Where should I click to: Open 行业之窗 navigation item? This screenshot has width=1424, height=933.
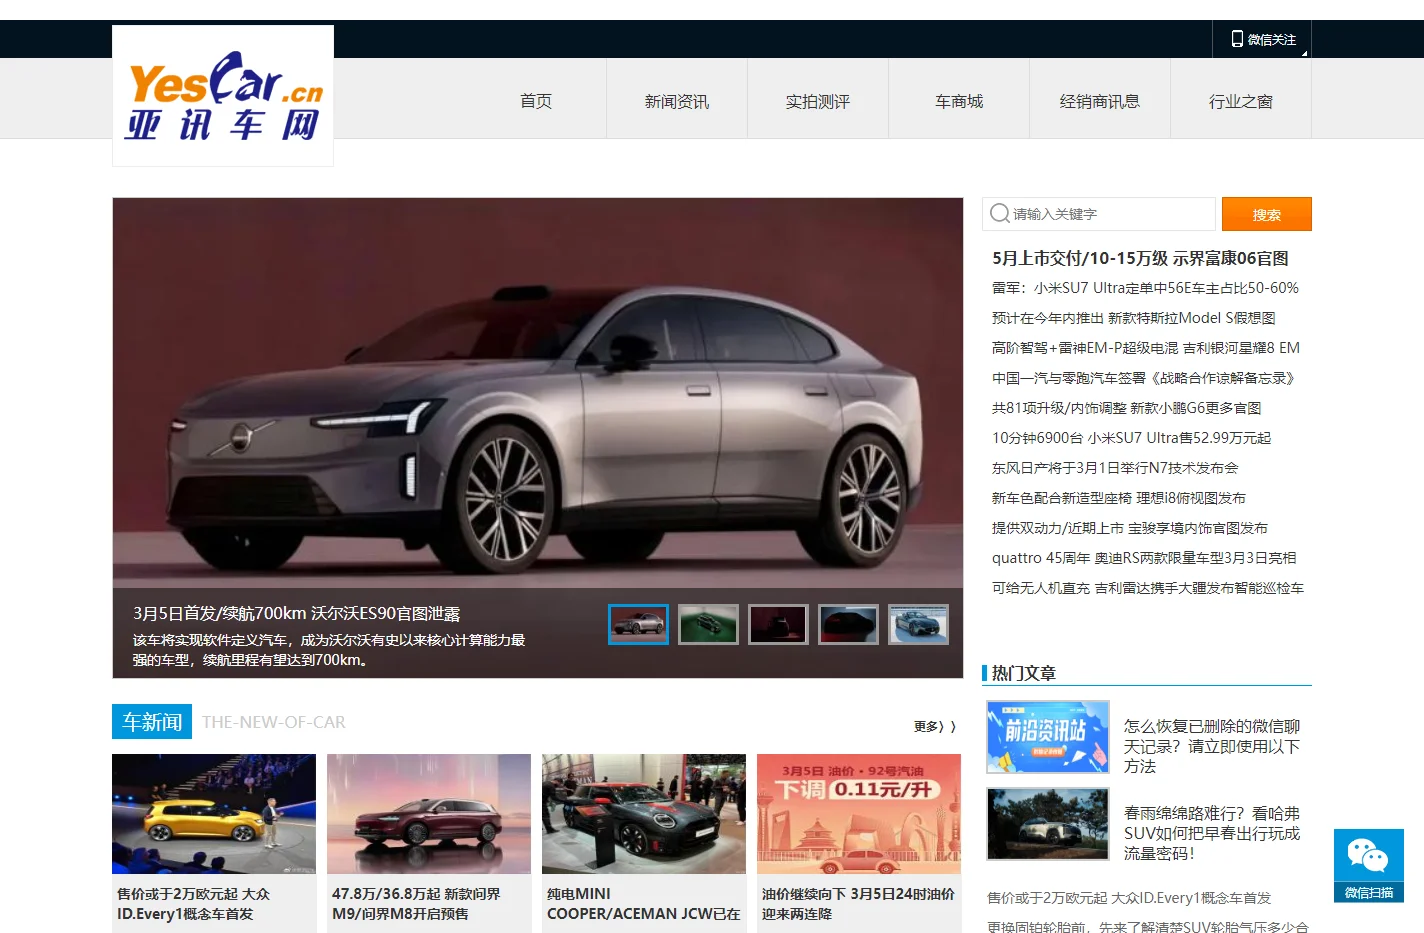1241,101
